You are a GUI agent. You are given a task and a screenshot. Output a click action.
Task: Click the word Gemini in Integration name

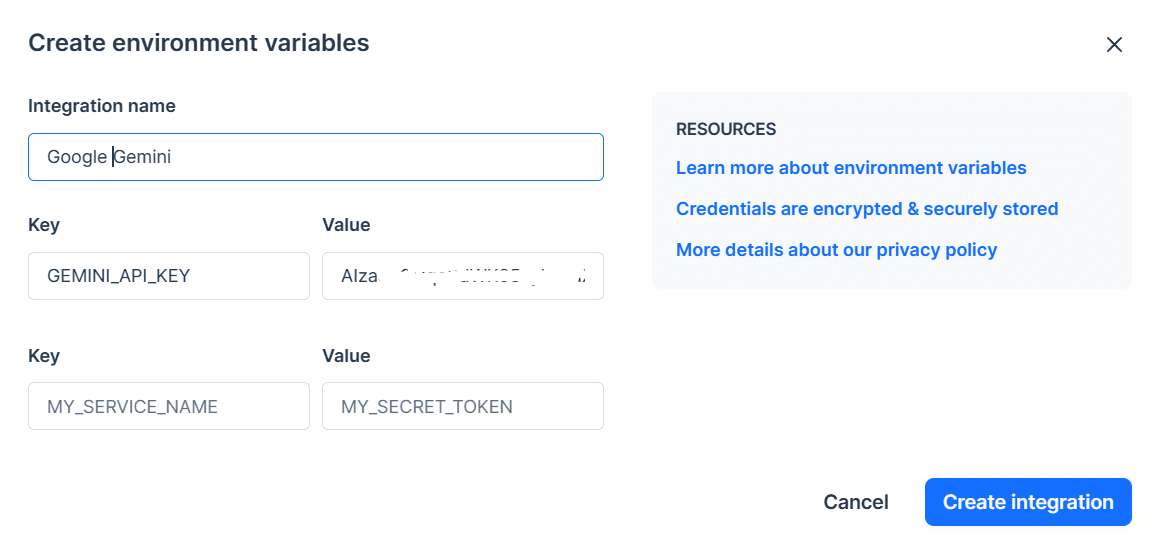[x=143, y=157]
